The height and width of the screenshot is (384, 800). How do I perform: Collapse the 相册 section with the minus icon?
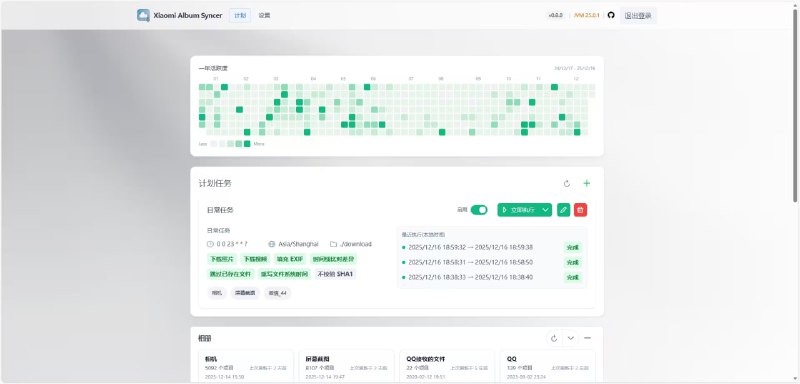(x=588, y=338)
